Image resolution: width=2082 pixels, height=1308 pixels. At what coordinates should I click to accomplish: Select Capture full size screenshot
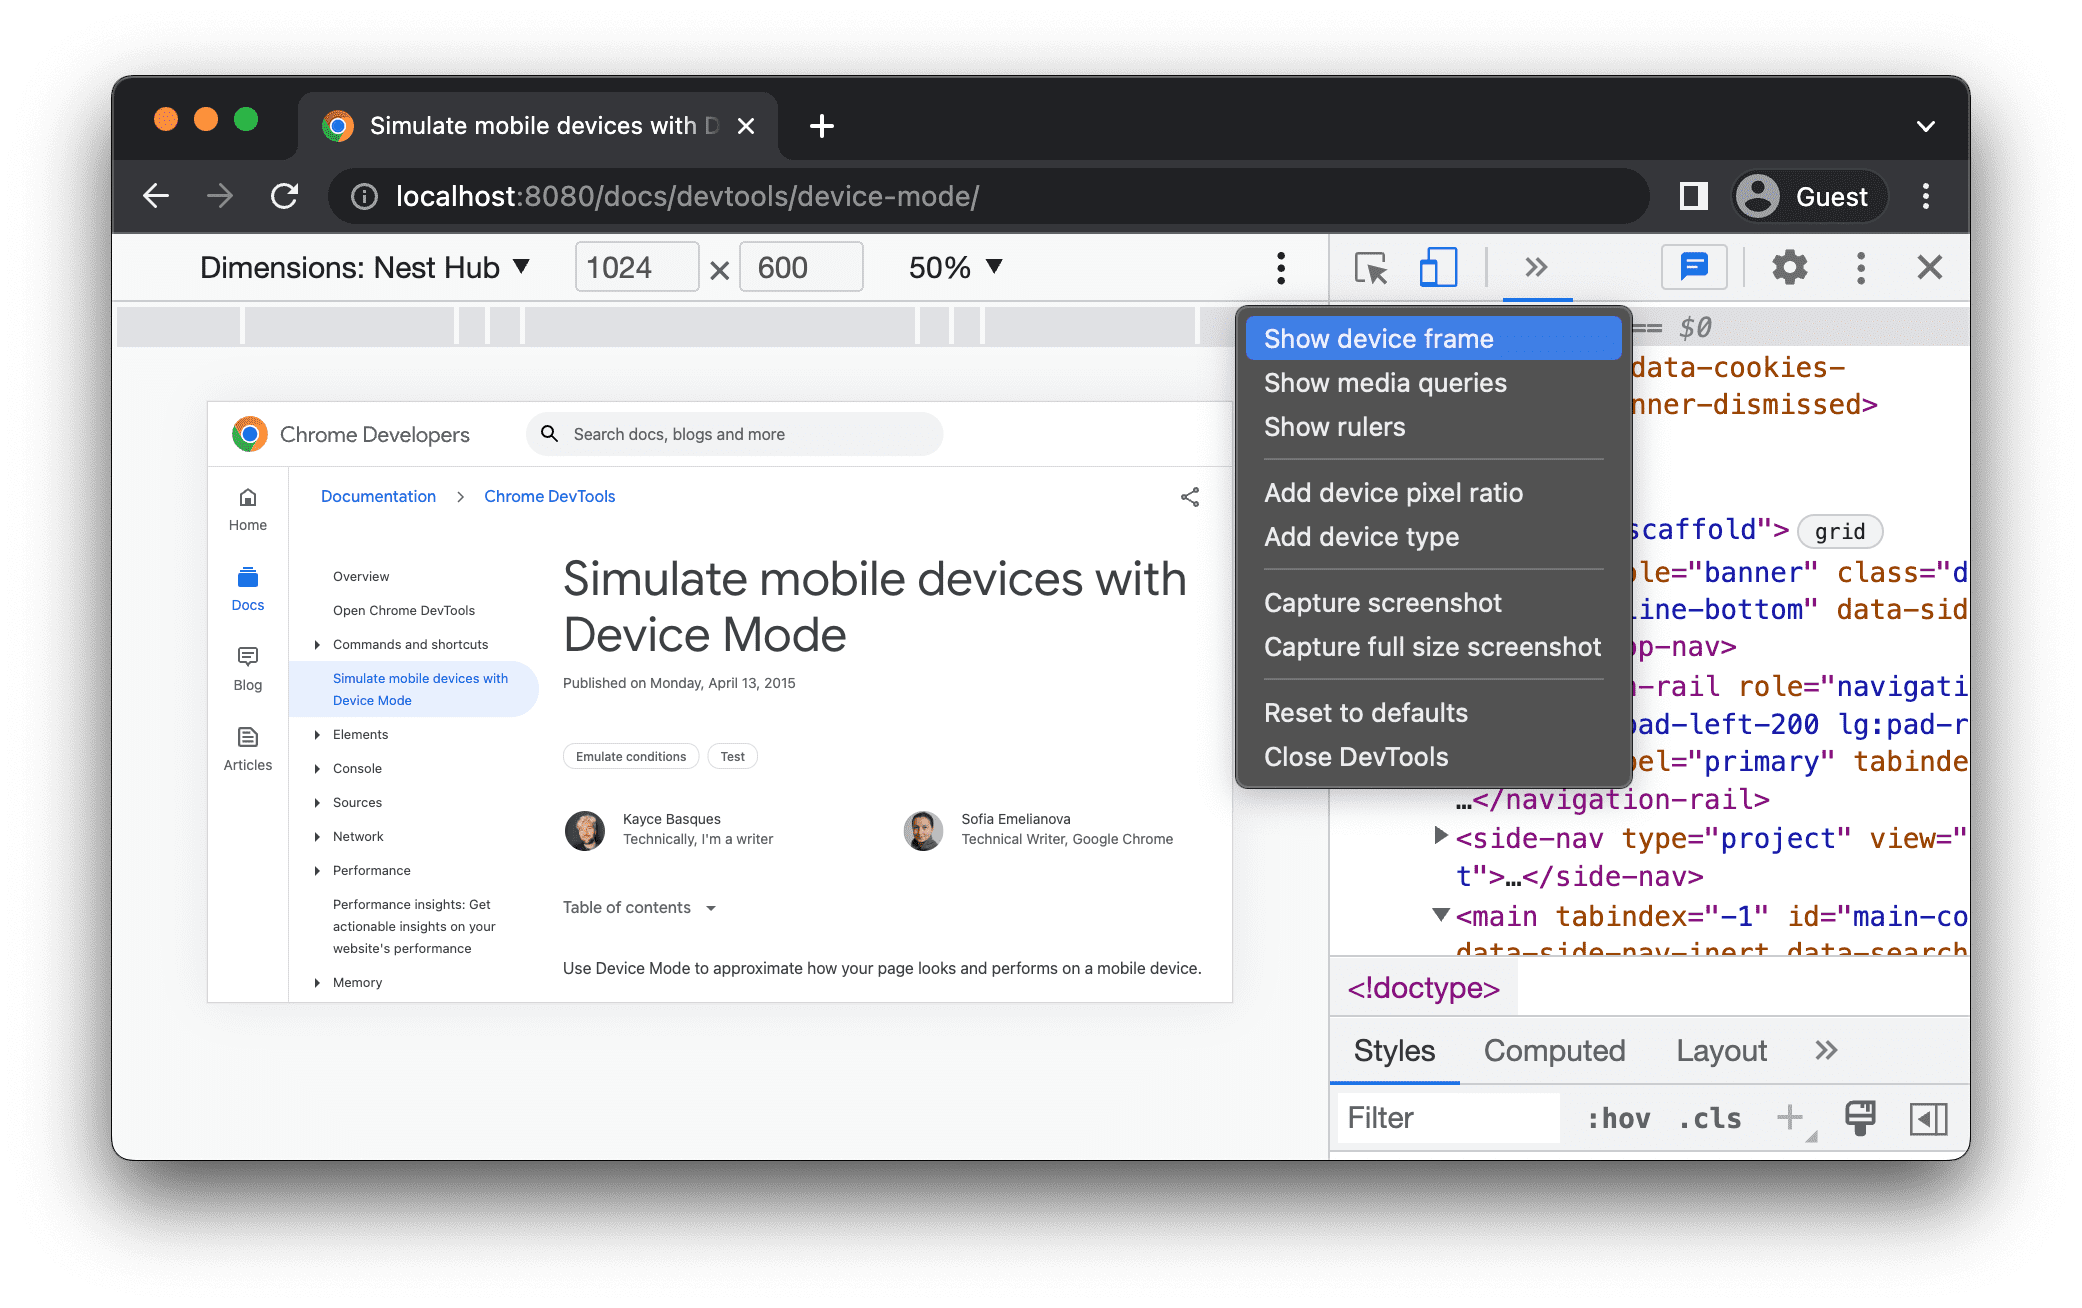click(x=1434, y=646)
